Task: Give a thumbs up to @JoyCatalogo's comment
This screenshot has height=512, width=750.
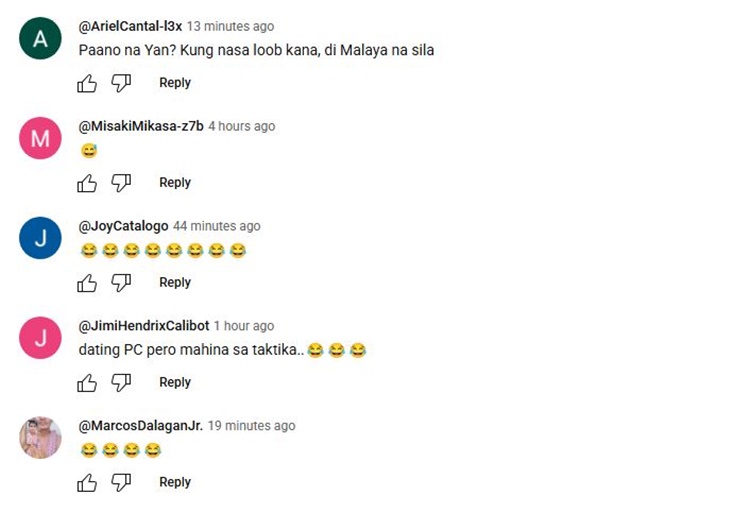Action: pos(87,283)
